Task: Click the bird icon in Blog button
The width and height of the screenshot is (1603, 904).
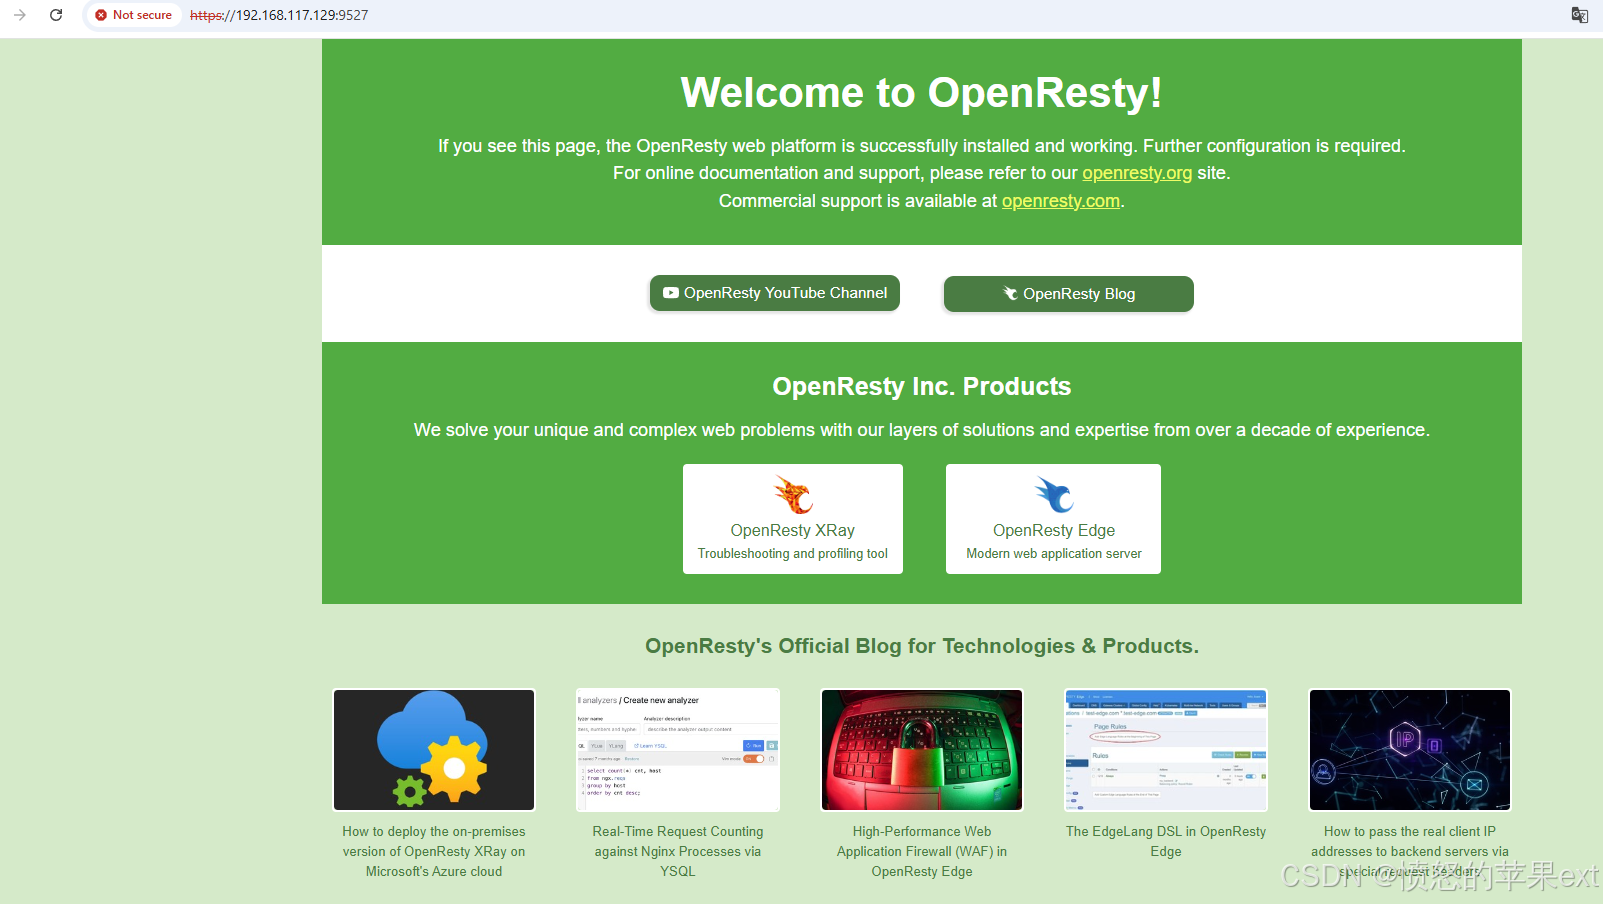Action: (1010, 293)
